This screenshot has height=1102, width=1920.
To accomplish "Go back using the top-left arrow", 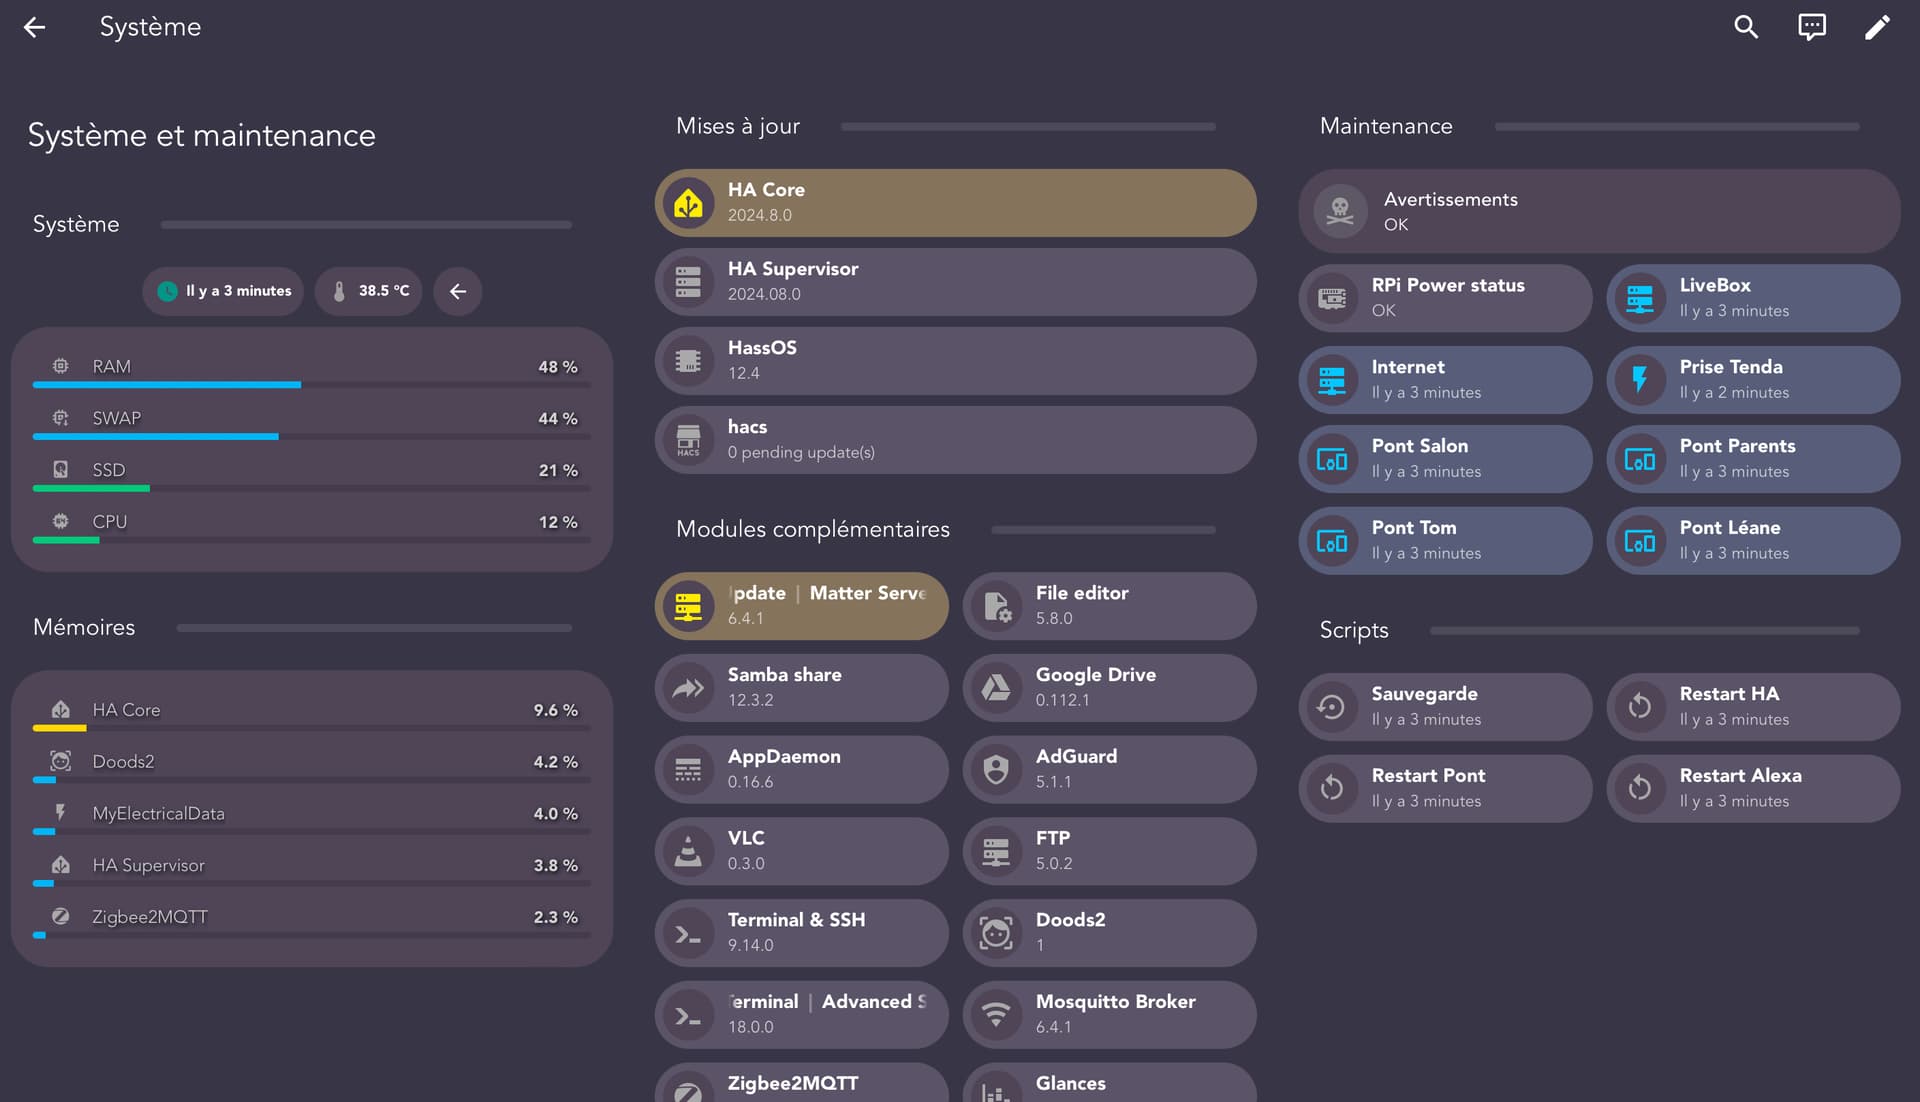I will 35,27.
